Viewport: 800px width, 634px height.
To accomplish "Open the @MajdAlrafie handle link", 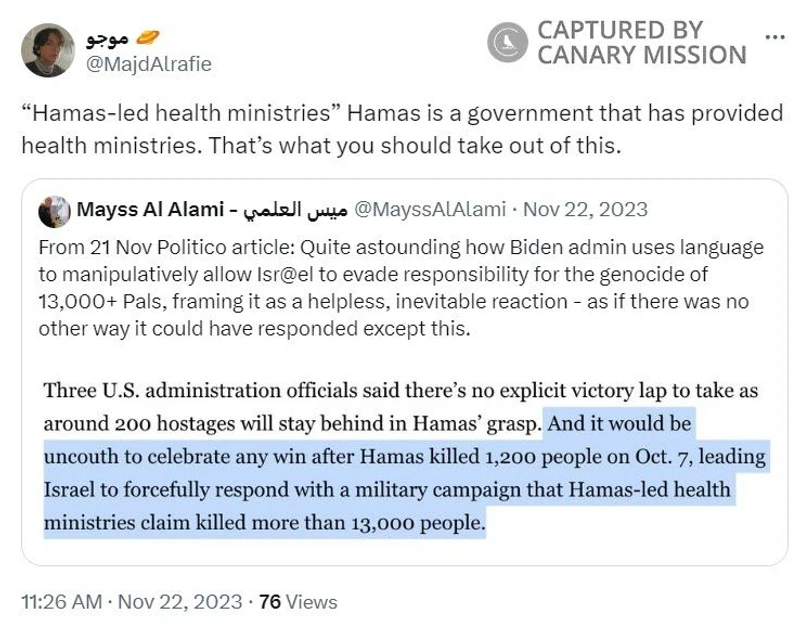I will pyautogui.click(x=146, y=63).
